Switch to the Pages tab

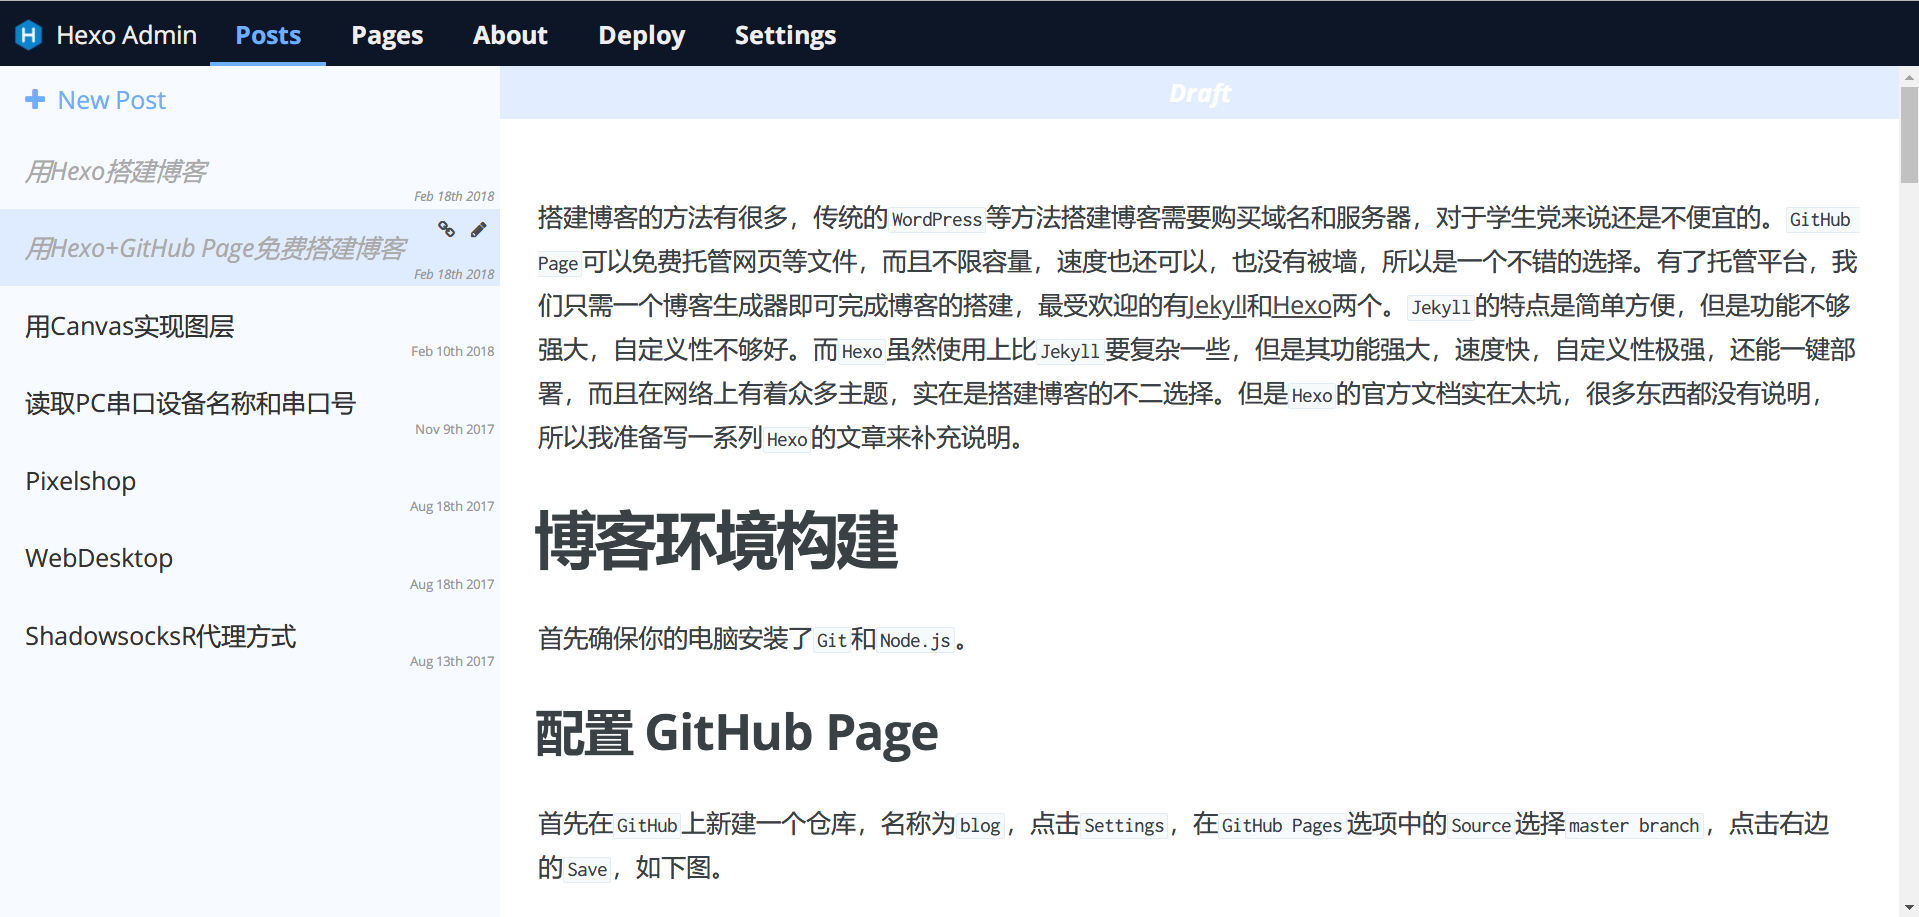(x=387, y=35)
